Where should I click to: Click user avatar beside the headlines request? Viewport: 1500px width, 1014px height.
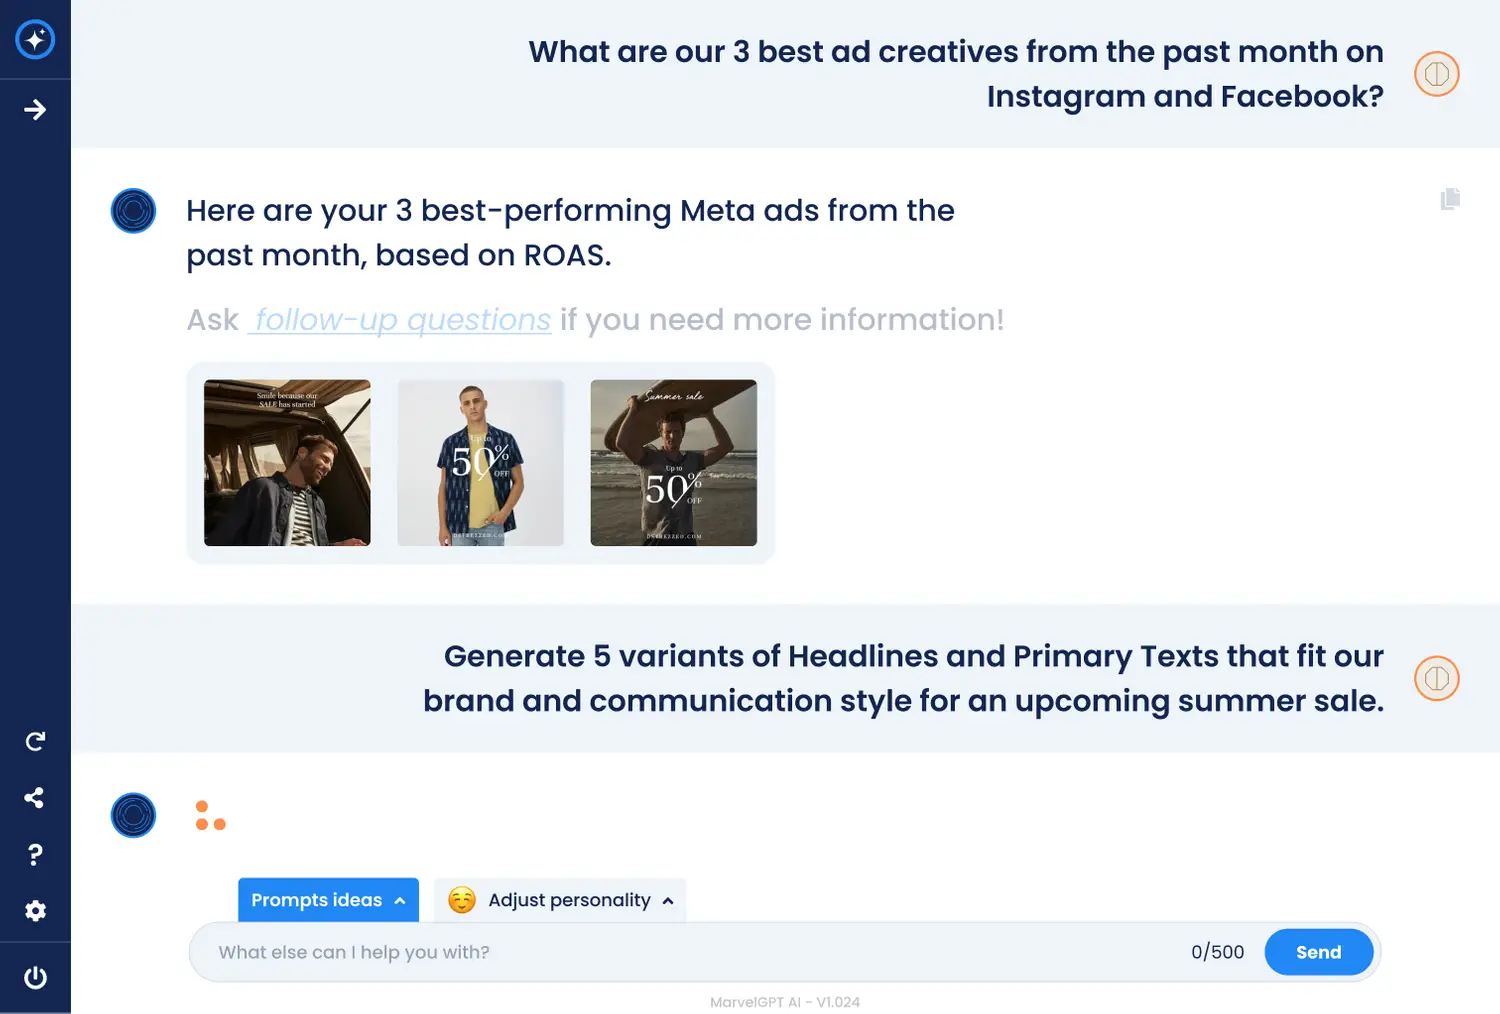(x=1436, y=679)
